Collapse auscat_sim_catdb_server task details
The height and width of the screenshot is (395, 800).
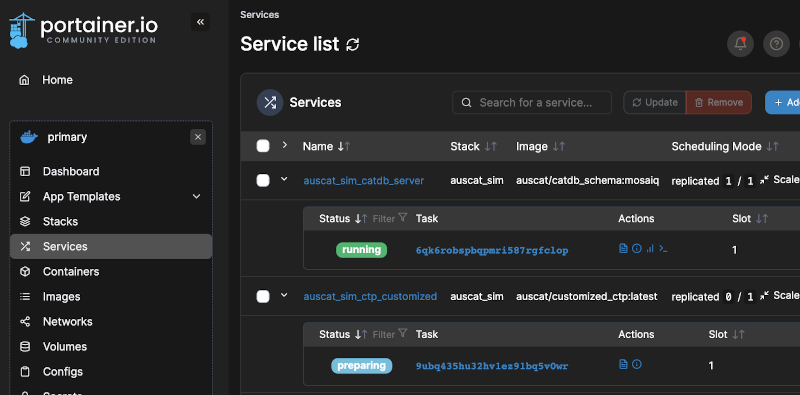coord(284,179)
